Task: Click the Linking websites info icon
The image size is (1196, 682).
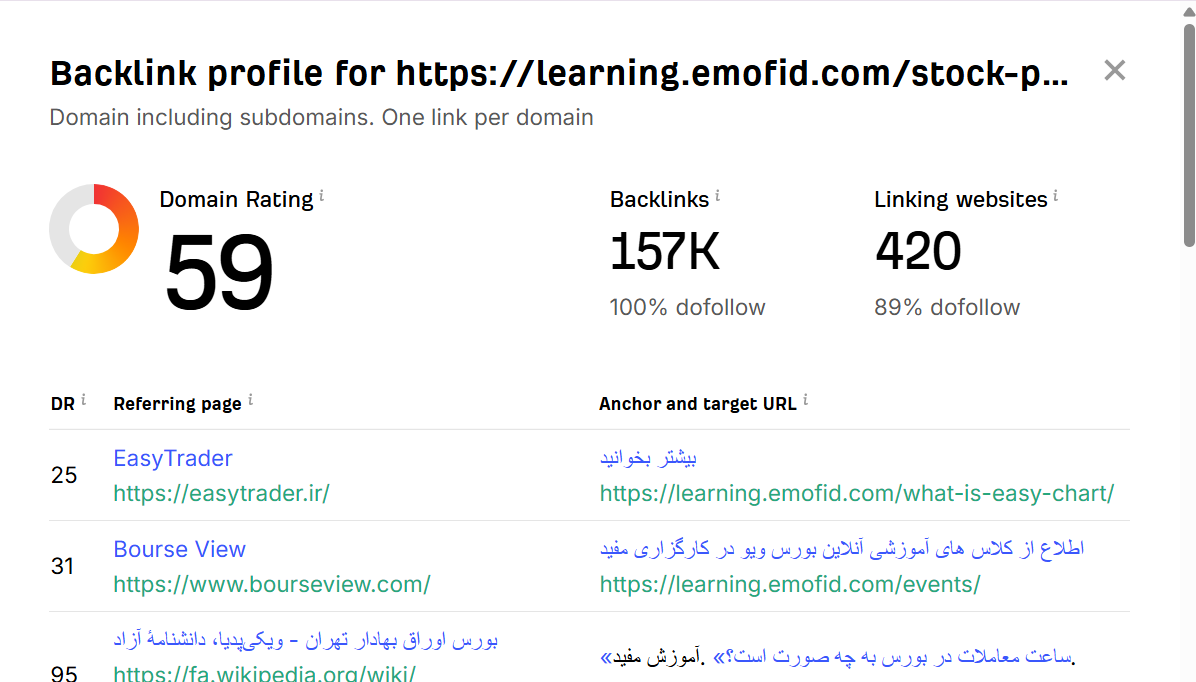Action: 1056,197
